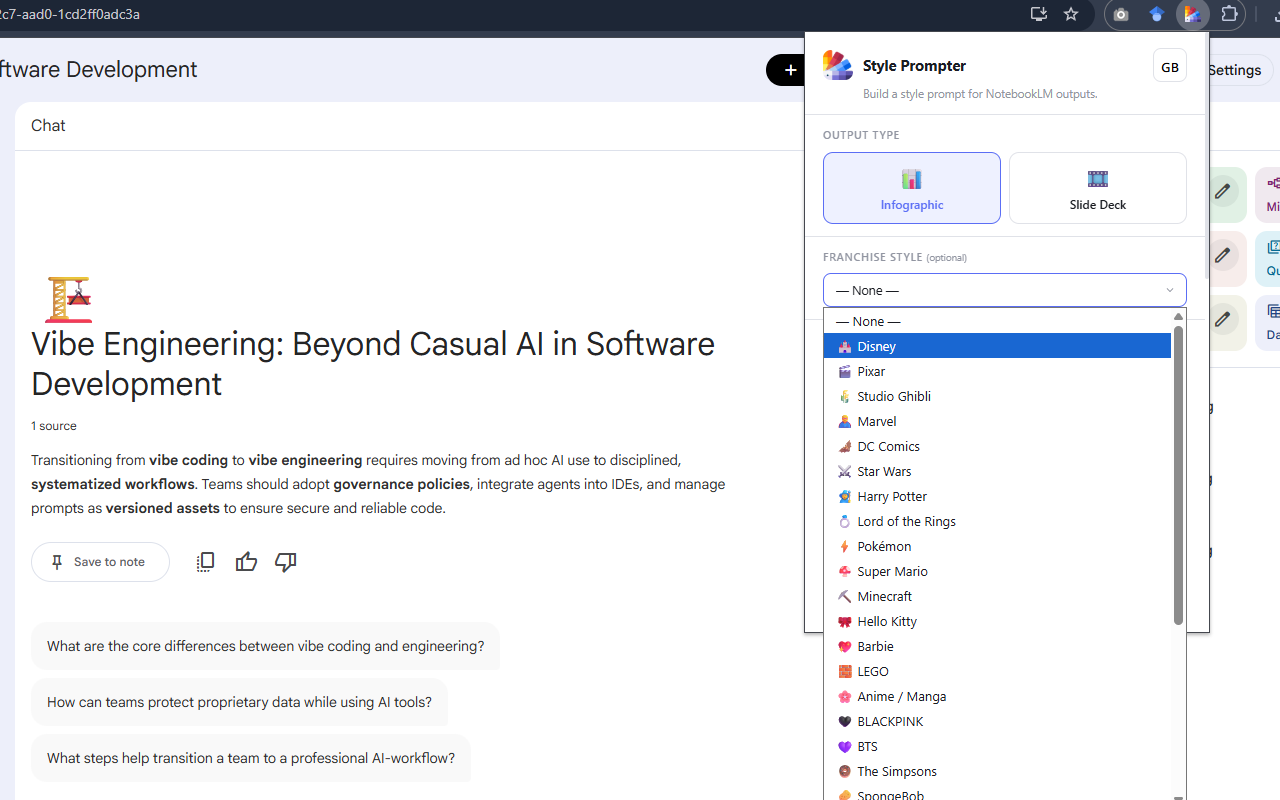This screenshot has height=800, width=1280.
Task: Select the Pokémon style option
Action: (884, 546)
